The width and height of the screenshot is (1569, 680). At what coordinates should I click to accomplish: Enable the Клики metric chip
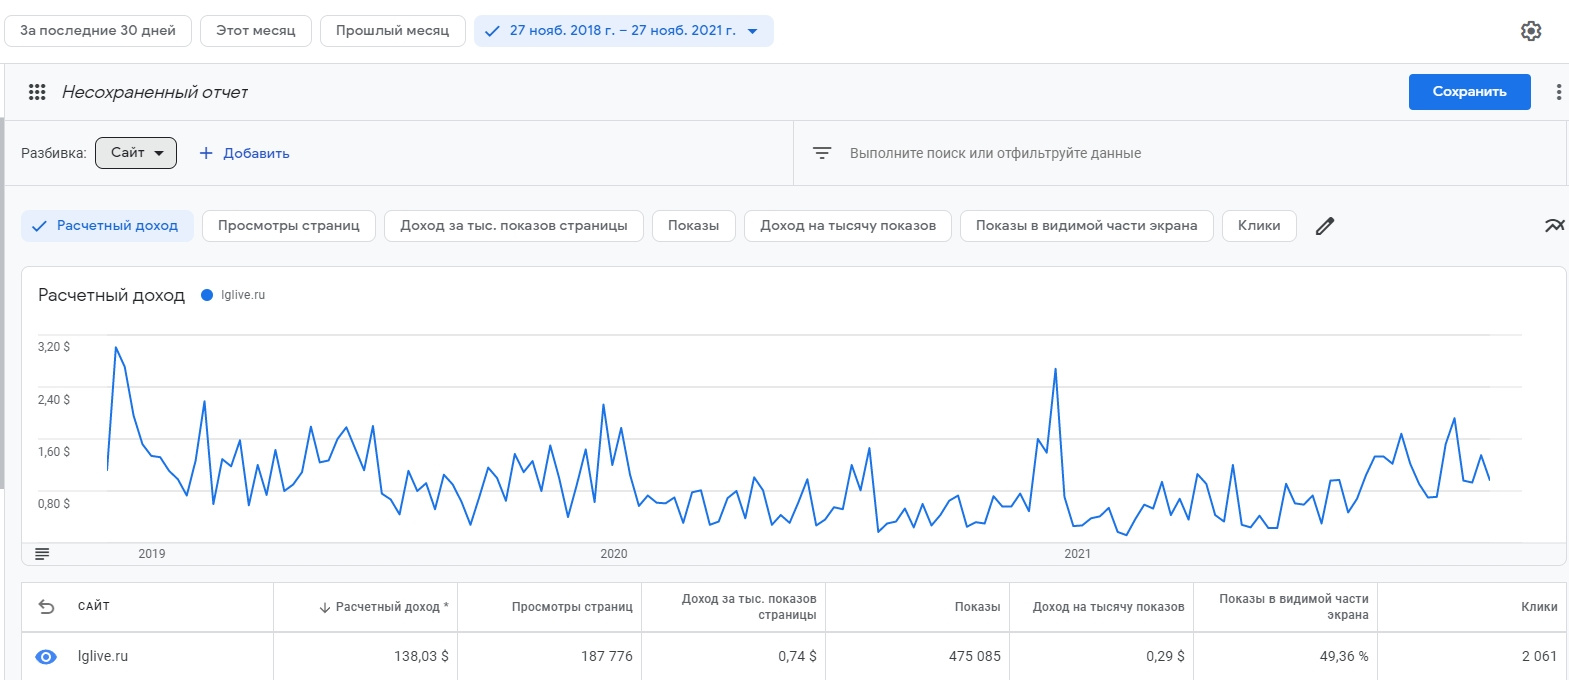tap(1258, 226)
